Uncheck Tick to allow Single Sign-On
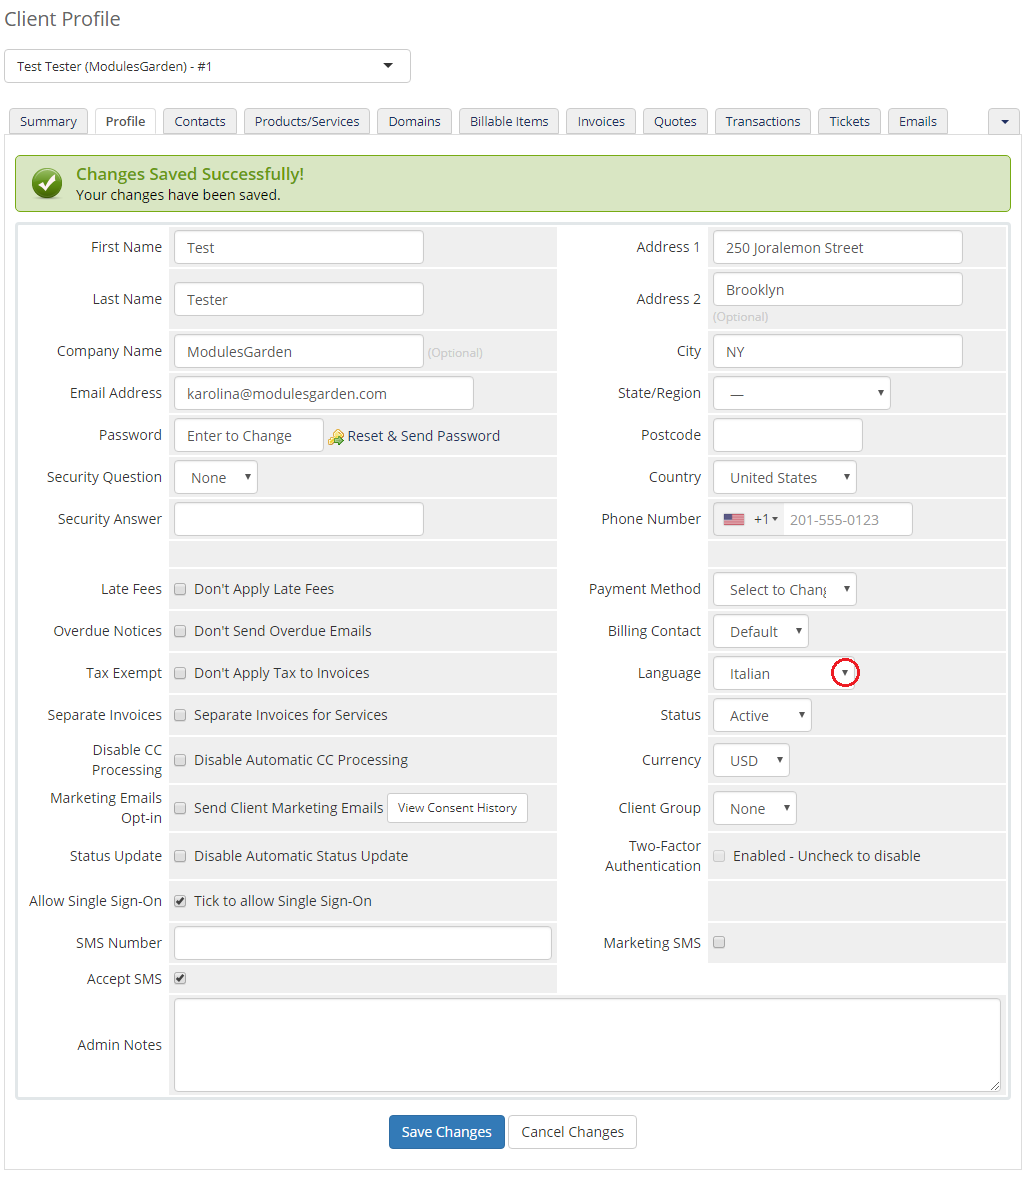 click(180, 902)
